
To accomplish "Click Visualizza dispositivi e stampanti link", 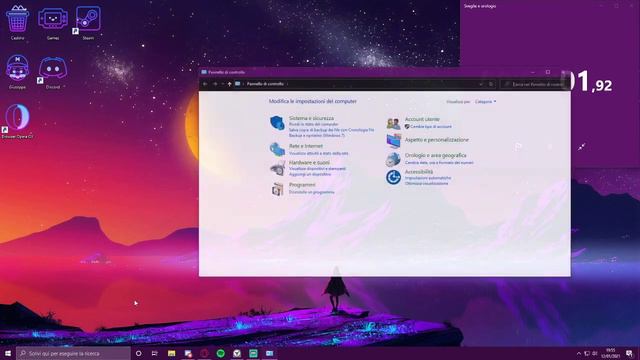I will (317, 169).
